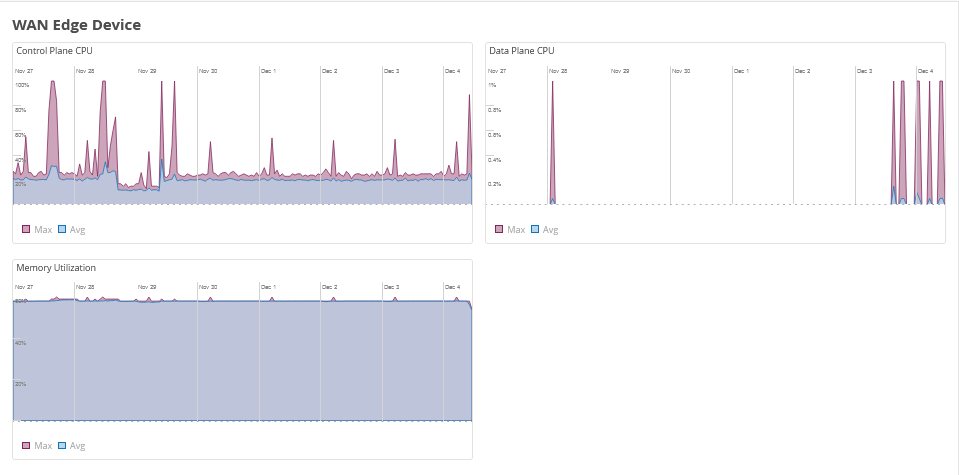Viewport: 959px width, 475px height.
Task: Click Nov 27 label in Control Plane CPU chart
Action: coord(24,71)
